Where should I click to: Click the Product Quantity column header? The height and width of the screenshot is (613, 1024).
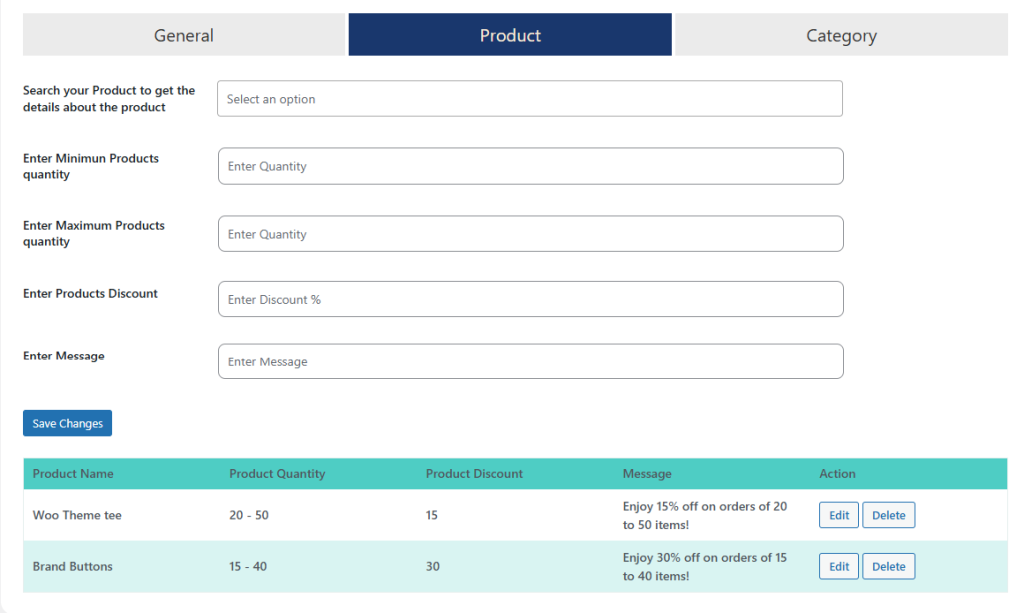pyautogui.click(x=277, y=473)
